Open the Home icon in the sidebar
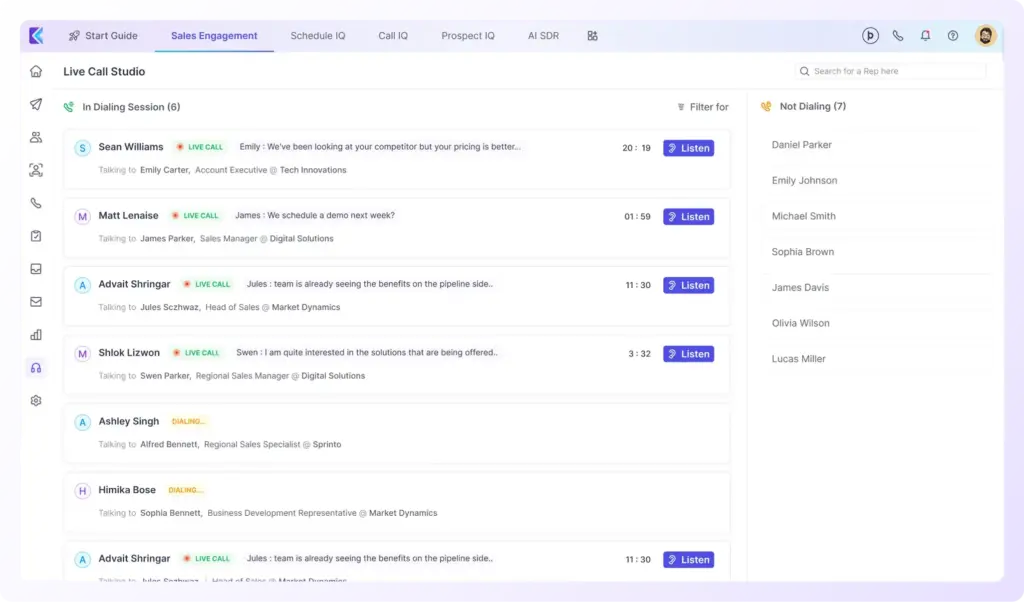 click(x=36, y=71)
